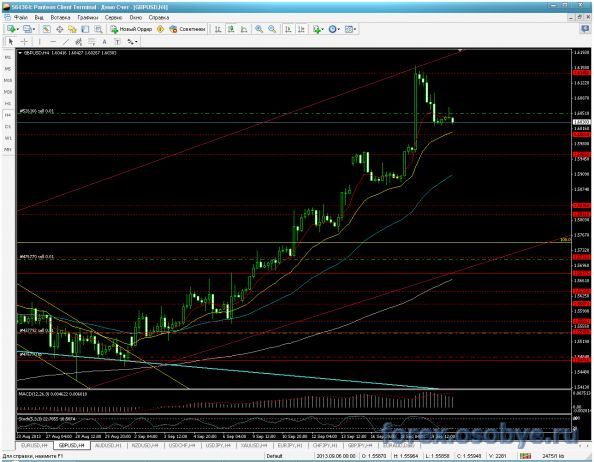Open the Вставка menu
The height and width of the screenshot is (462, 594).
click(60, 17)
